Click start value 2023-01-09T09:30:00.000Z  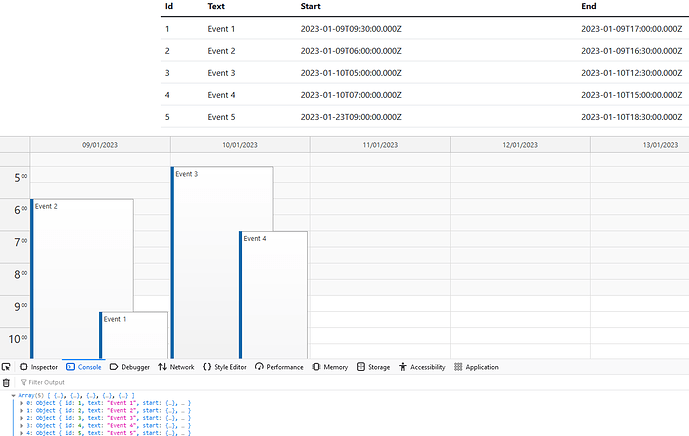pos(351,29)
